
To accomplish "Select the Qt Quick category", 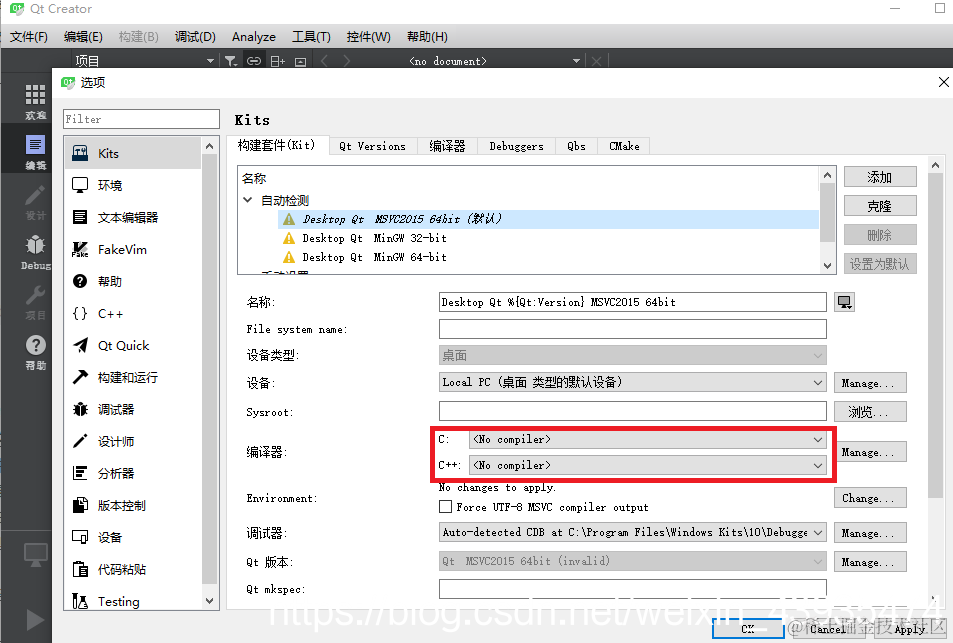I will (x=132, y=345).
